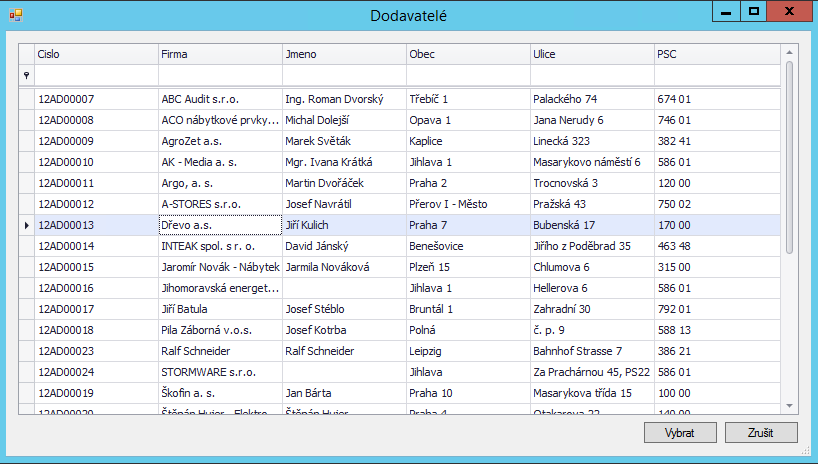The image size is (818, 464).
Task: Select Kaplice cell
Action: pyautogui.click(x=468, y=141)
